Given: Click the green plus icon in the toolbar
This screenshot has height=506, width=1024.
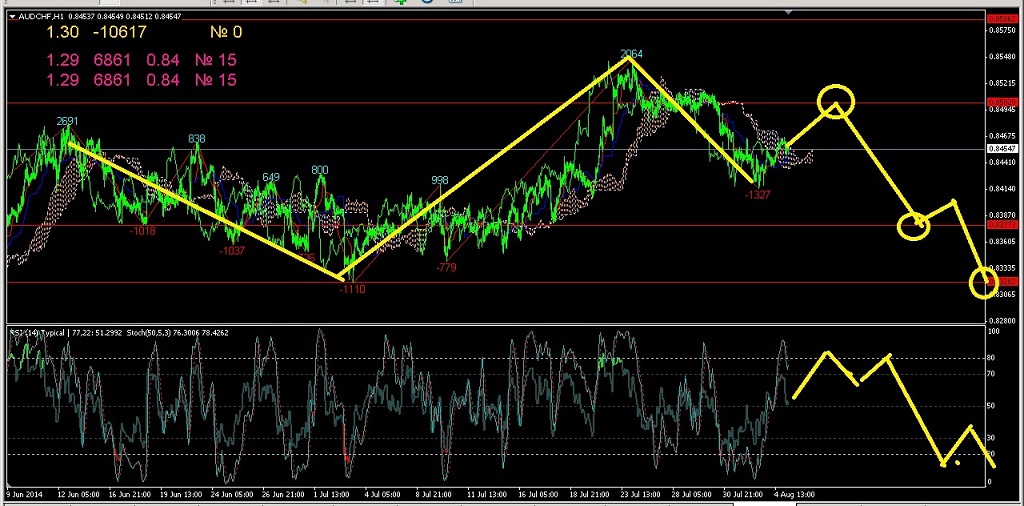Looking at the screenshot, I should tap(398, 3).
